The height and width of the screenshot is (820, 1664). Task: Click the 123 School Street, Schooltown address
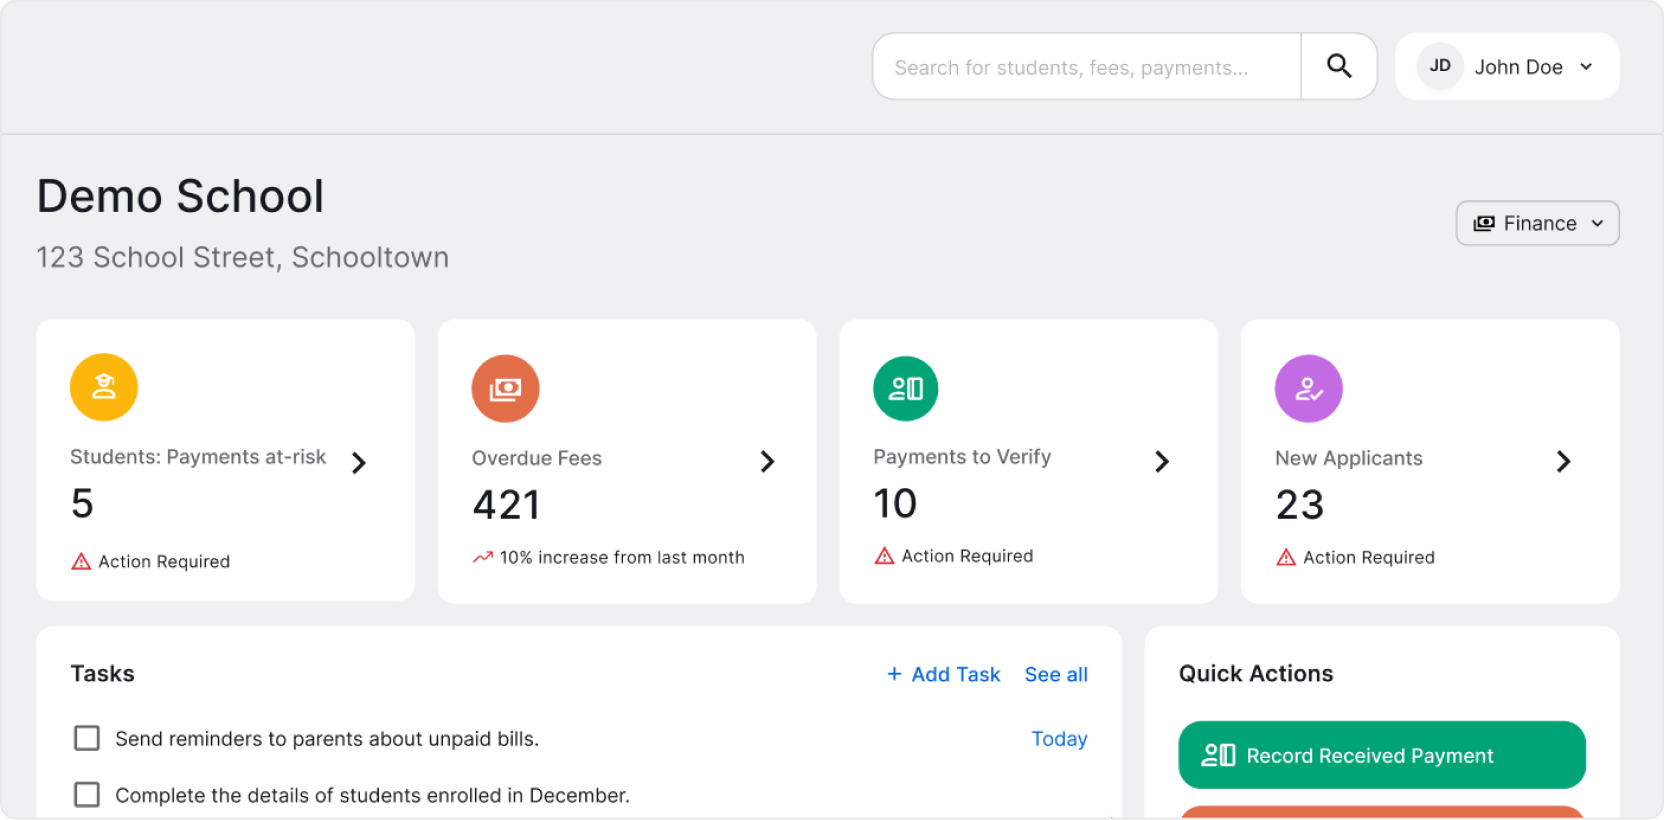pos(243,257)
